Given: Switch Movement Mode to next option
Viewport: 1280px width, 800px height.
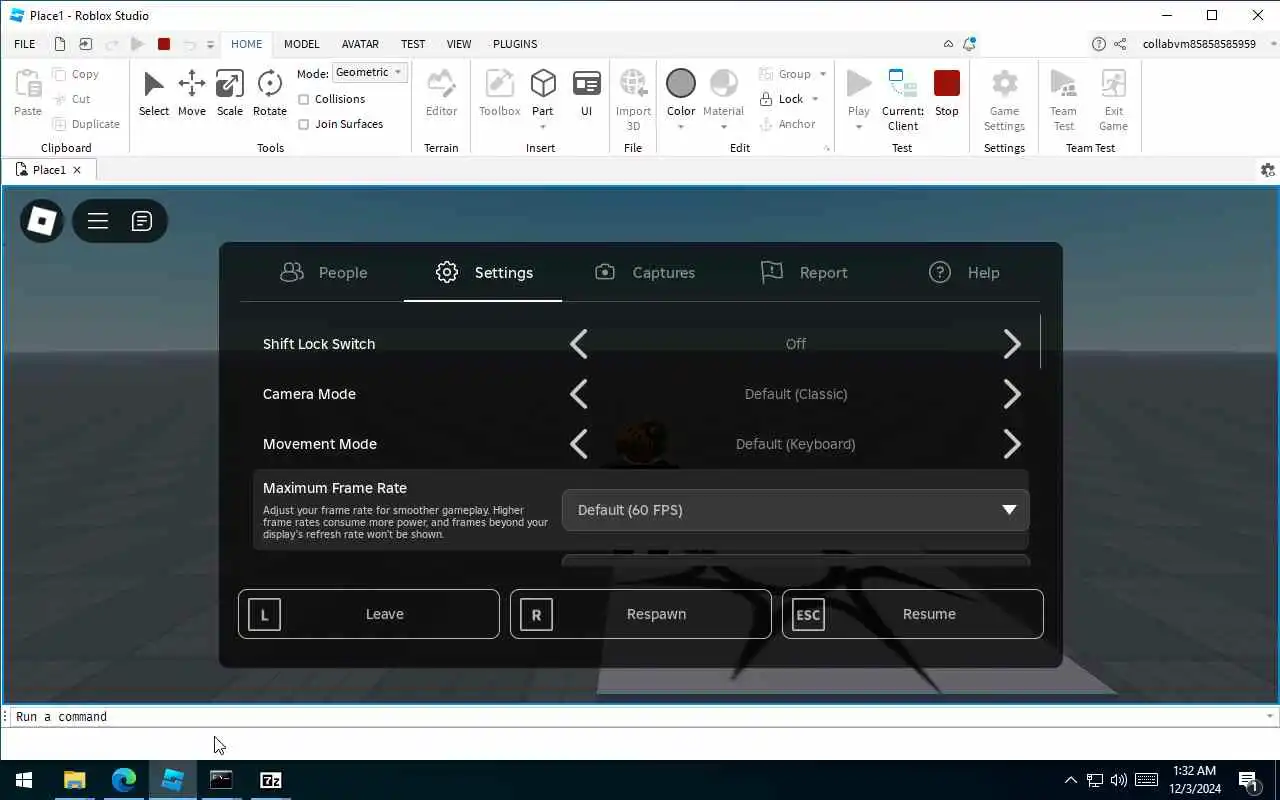Looking at the screenshot, I should click(x=1012, y=444).
